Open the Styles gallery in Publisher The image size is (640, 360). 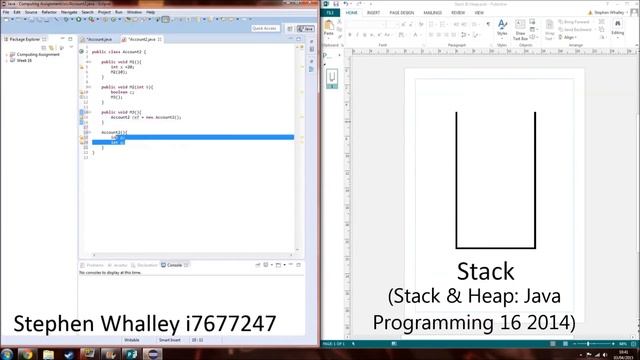[x=502, y=28]
